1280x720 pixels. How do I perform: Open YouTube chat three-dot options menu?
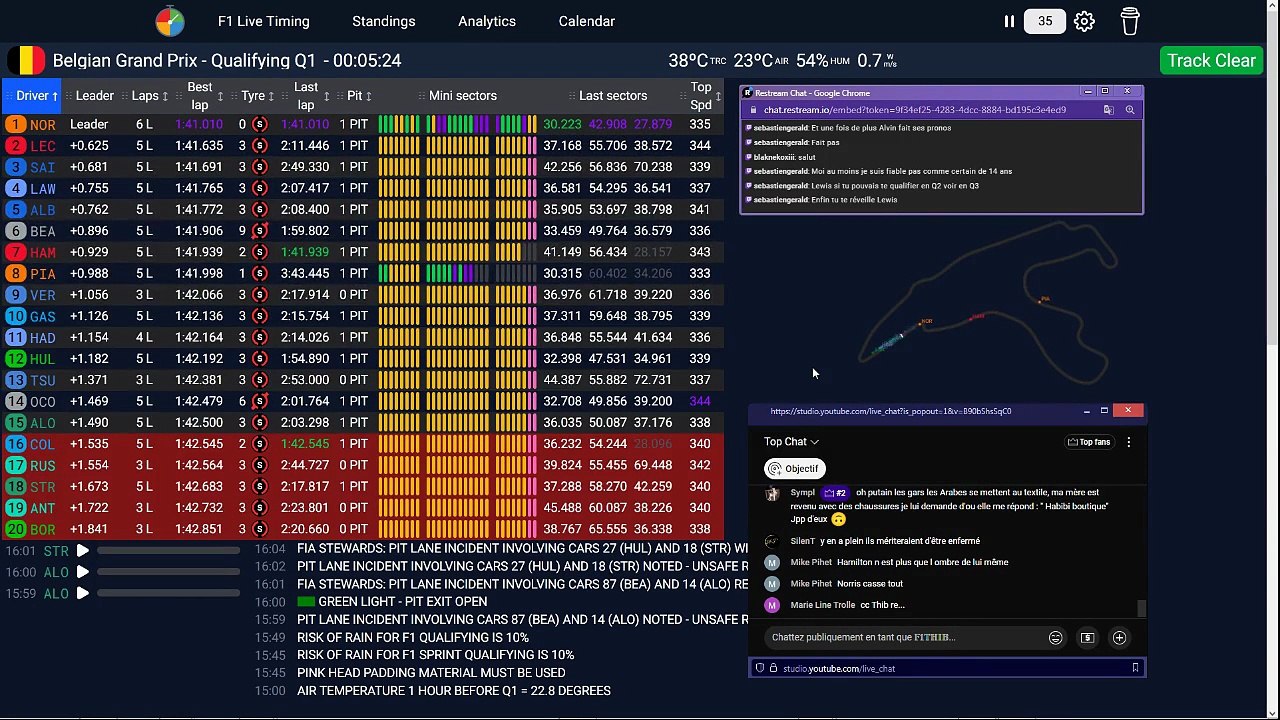(x=1129, y=442)
